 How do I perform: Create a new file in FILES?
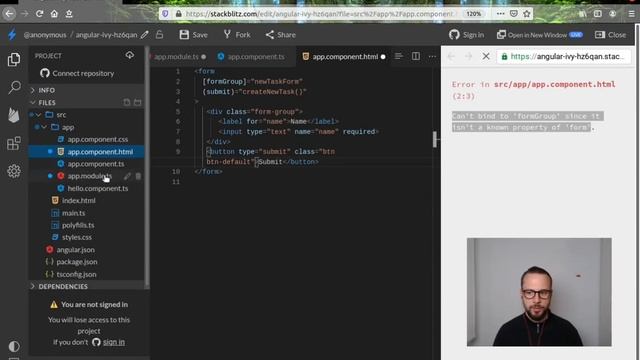pyautogui.click(x=127, y=102)
